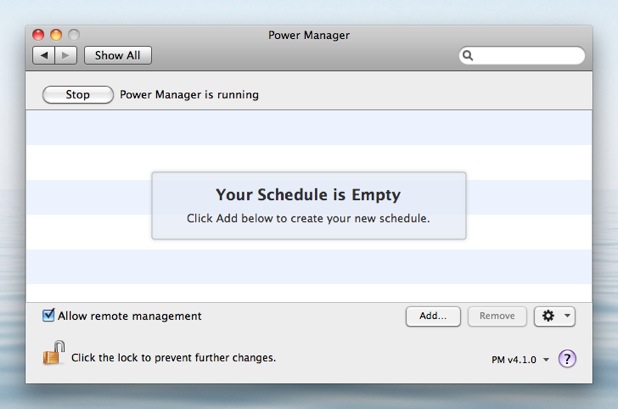Open help with the question mark button

pos(567,359)
